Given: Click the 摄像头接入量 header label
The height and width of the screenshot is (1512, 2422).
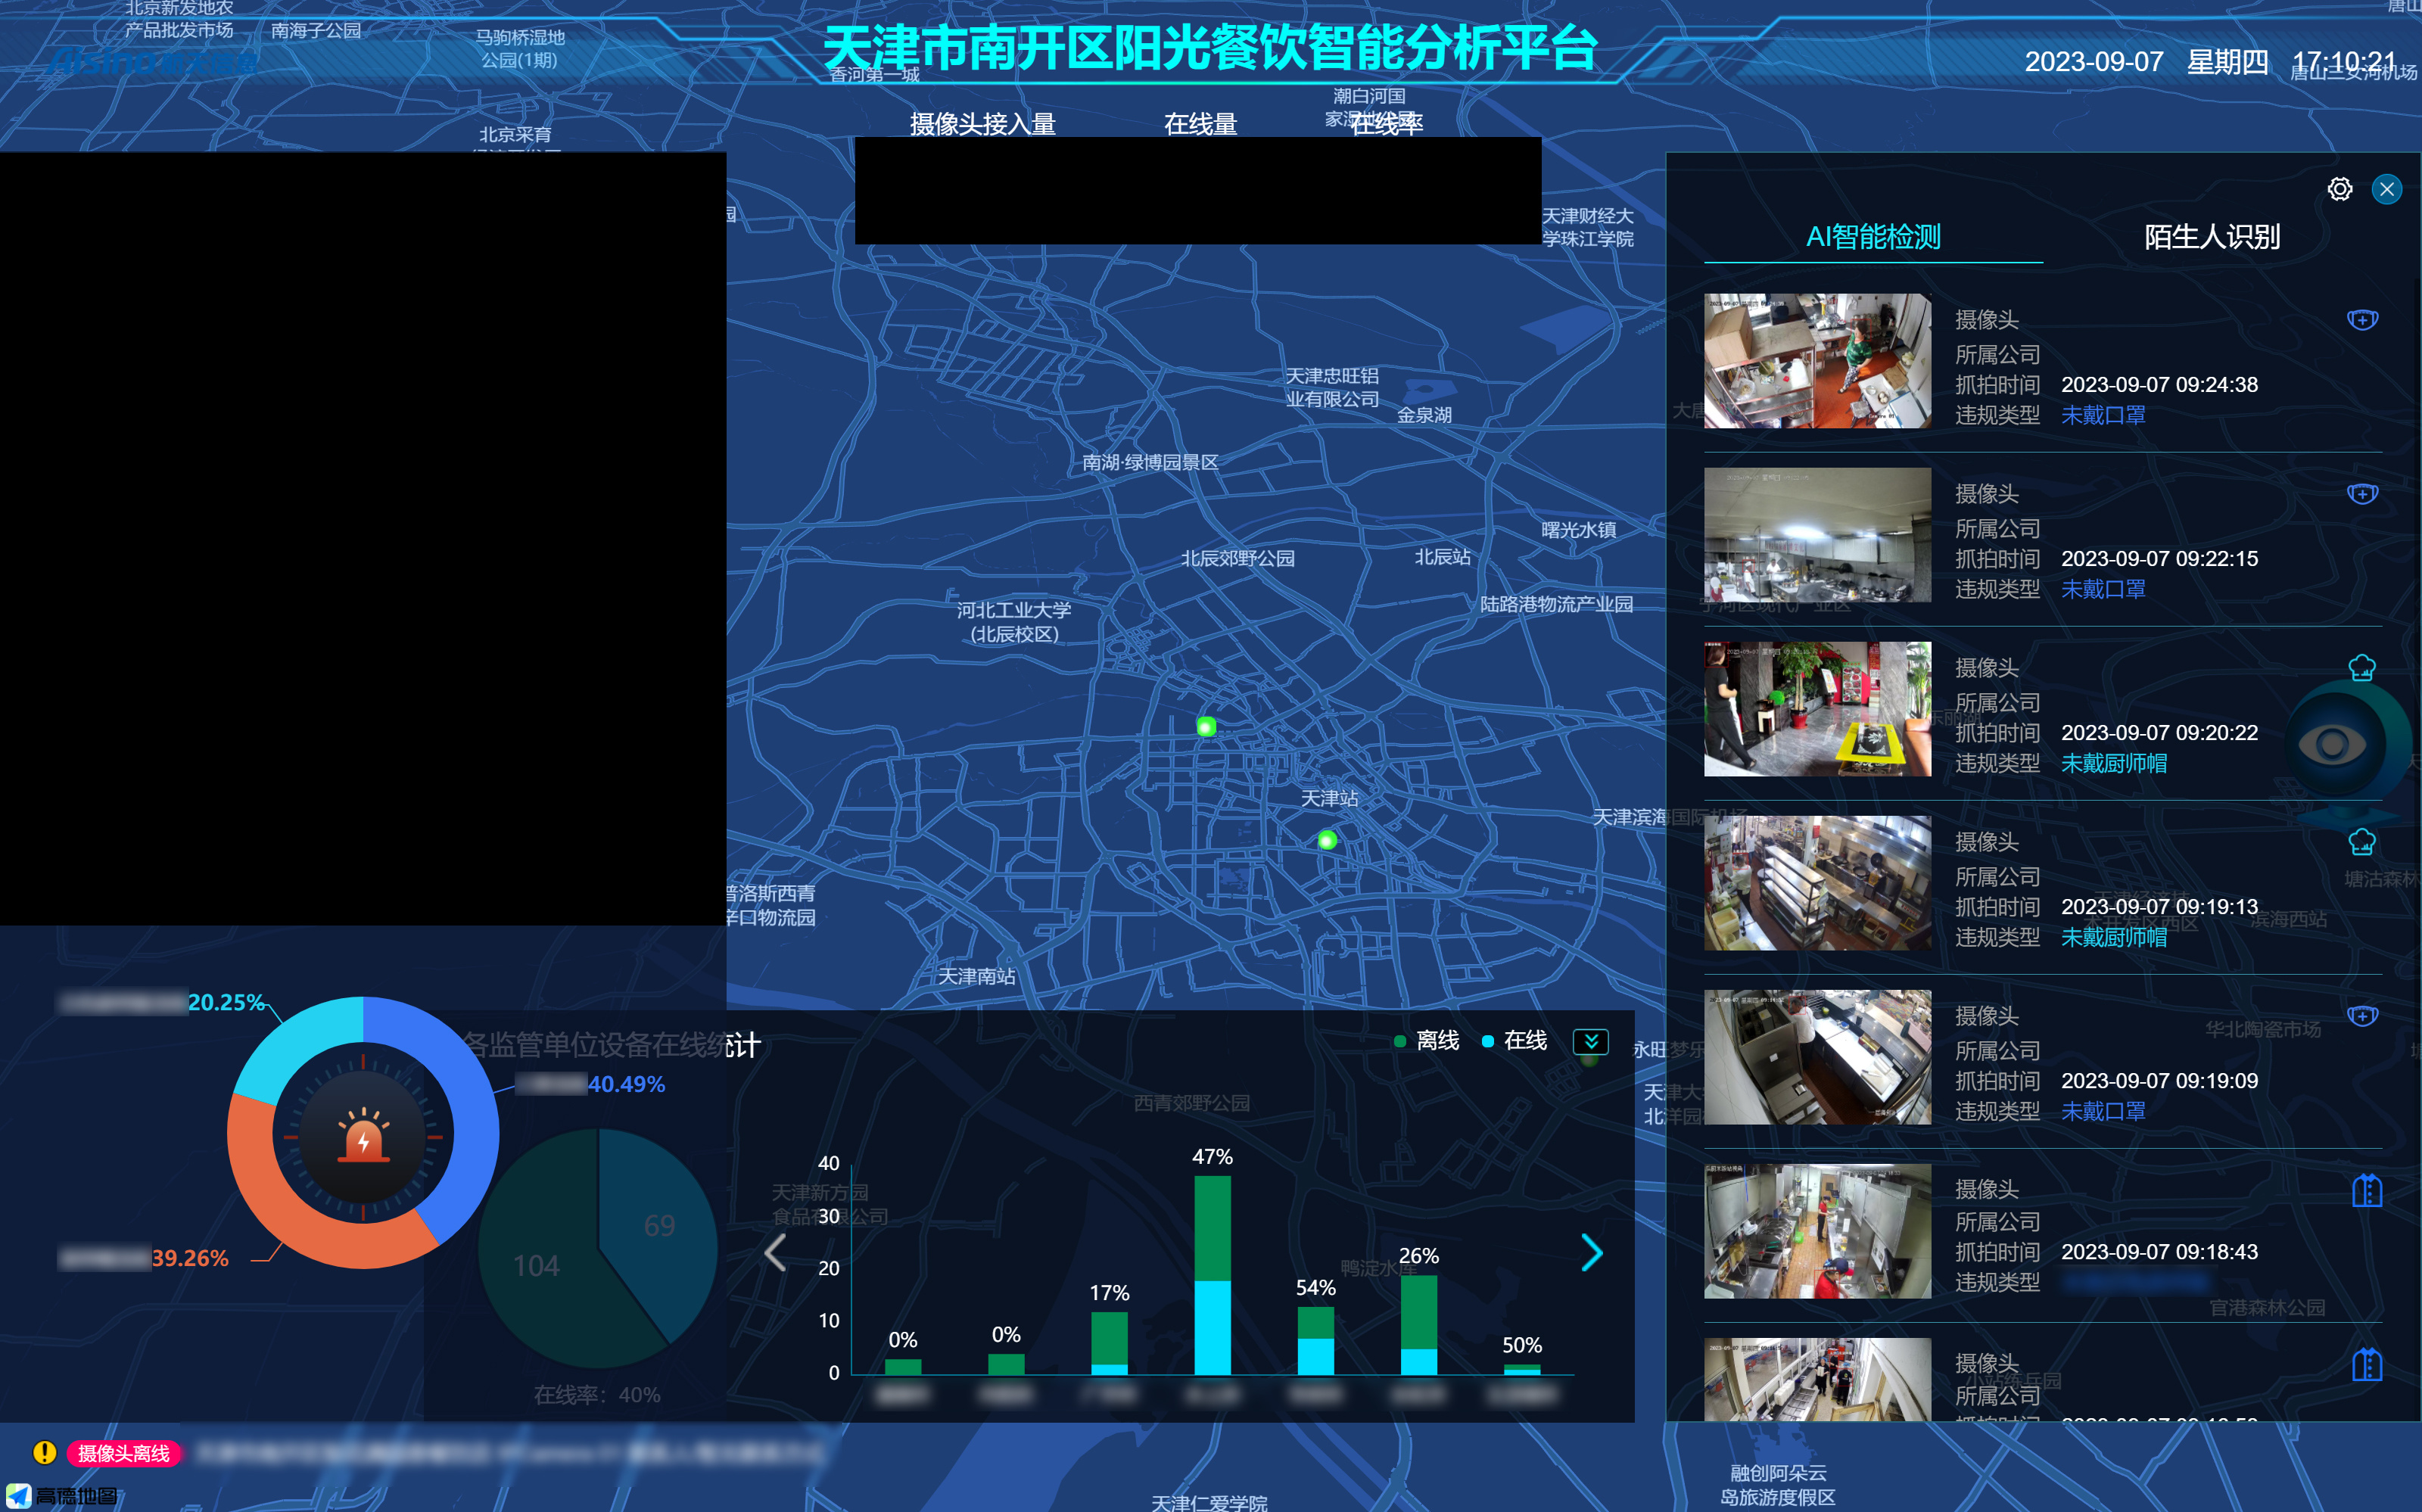Looking at the screenshot, I should (x=982, y=124).
